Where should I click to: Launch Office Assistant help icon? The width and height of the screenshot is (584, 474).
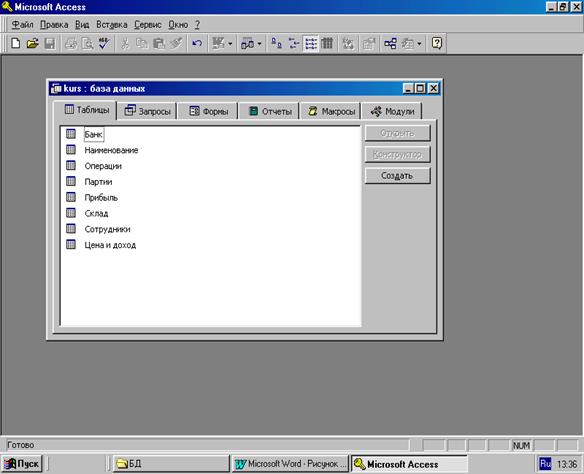(x=437, y=44)
